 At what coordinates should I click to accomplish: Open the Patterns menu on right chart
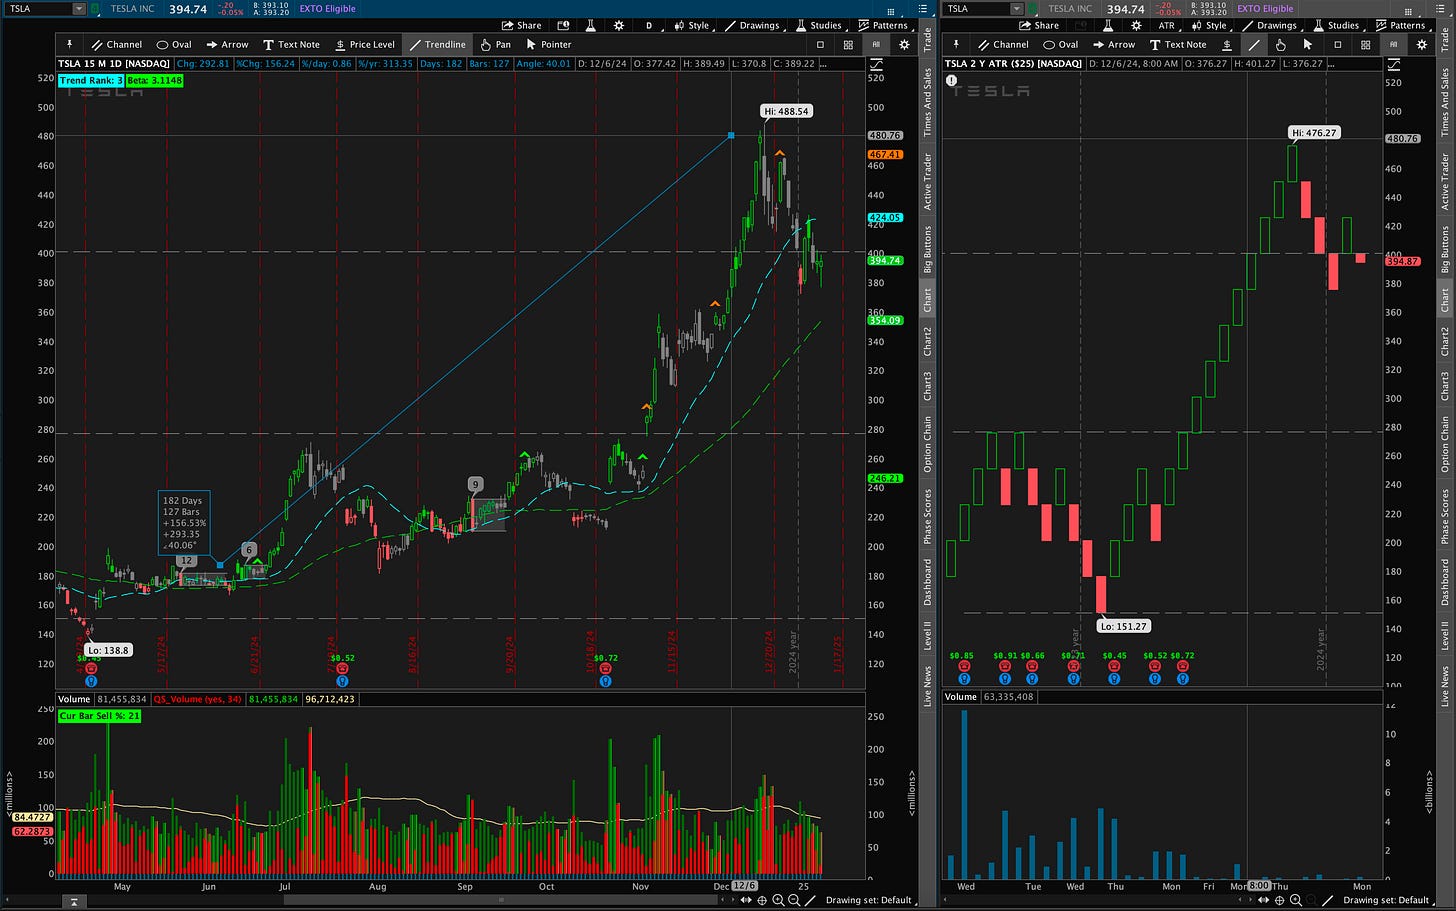1400,25
